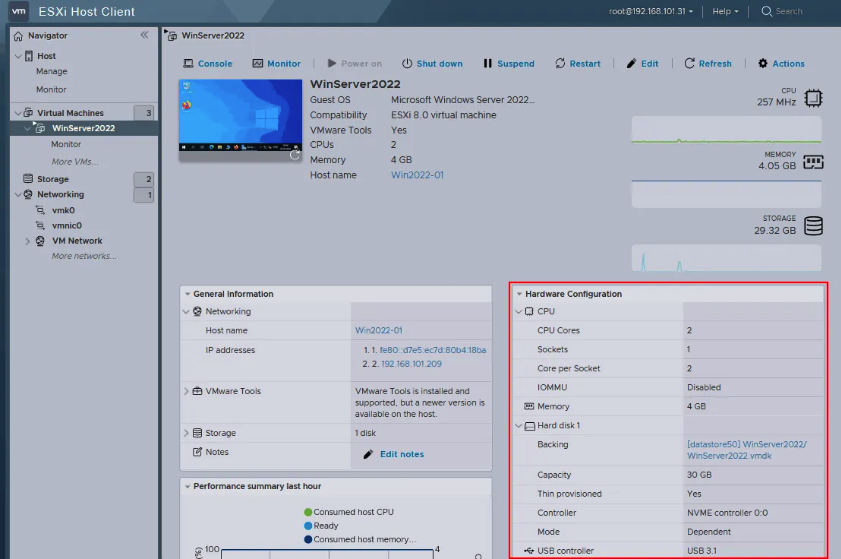Select Networking in the navigator
Viewport: 841px width, 559px height.
click(61, 194)
